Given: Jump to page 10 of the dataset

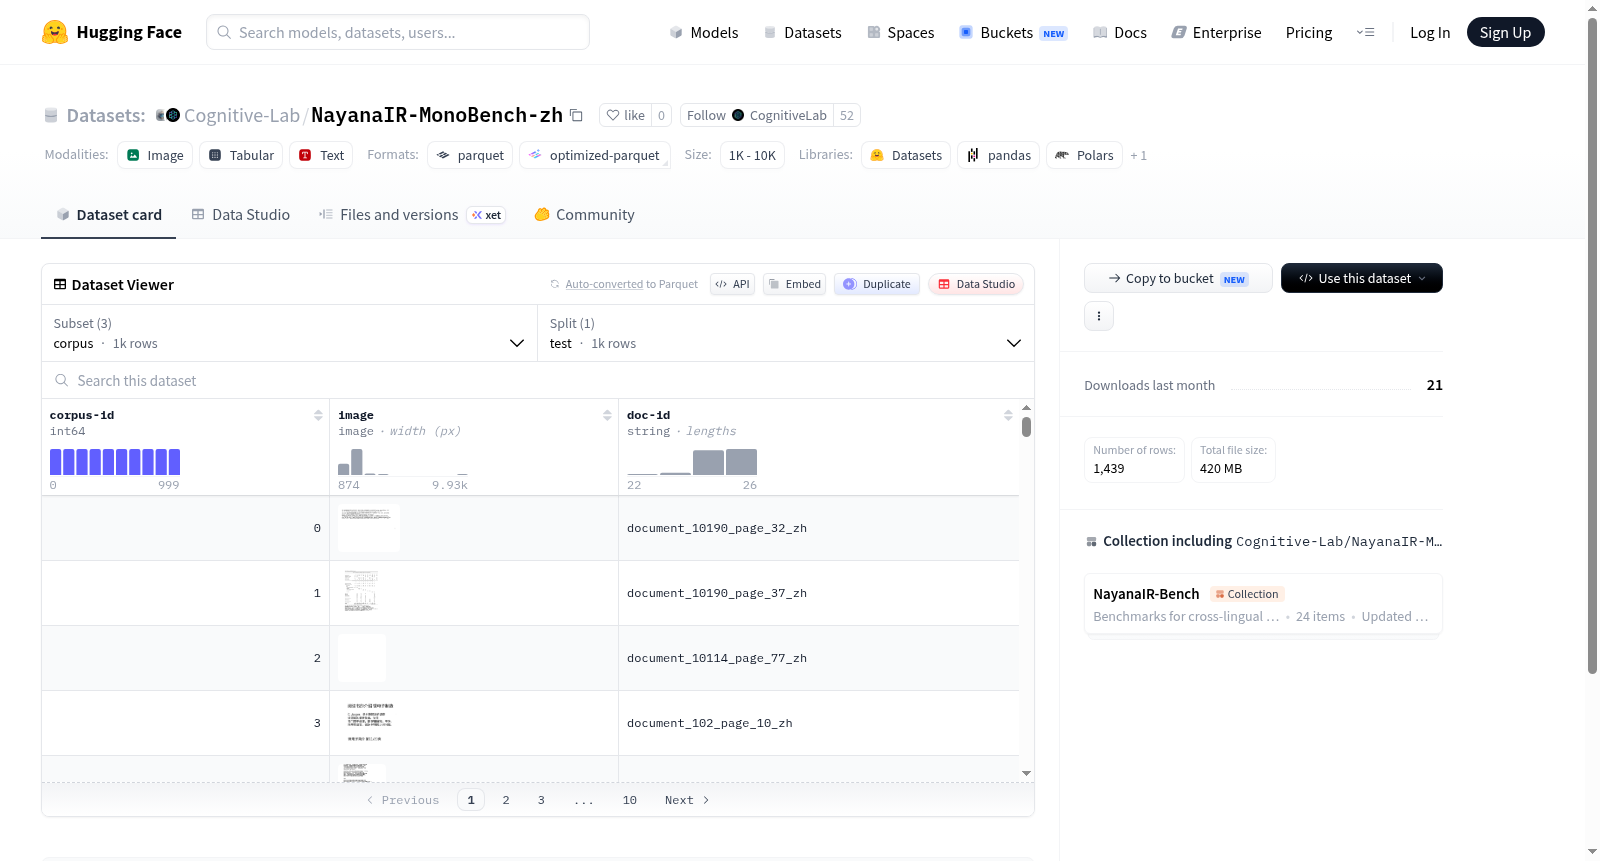Looking at the screenshot, I should pos(630,800).
